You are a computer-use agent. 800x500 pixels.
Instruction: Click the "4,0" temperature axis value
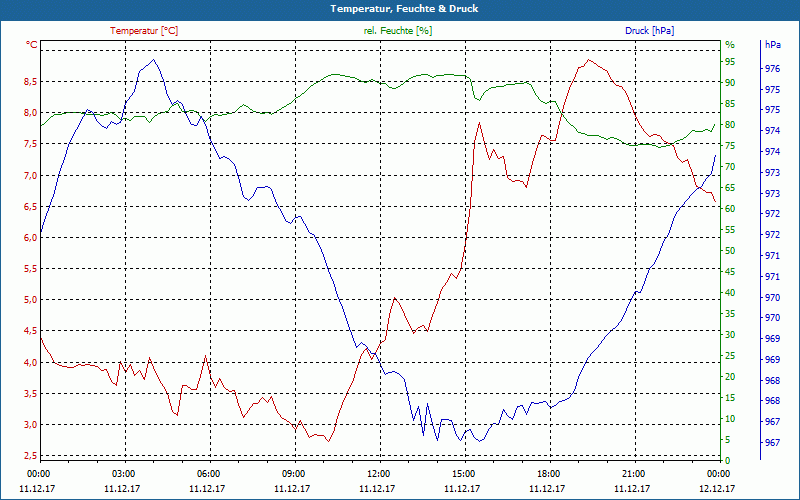click(x=31, y=363)
